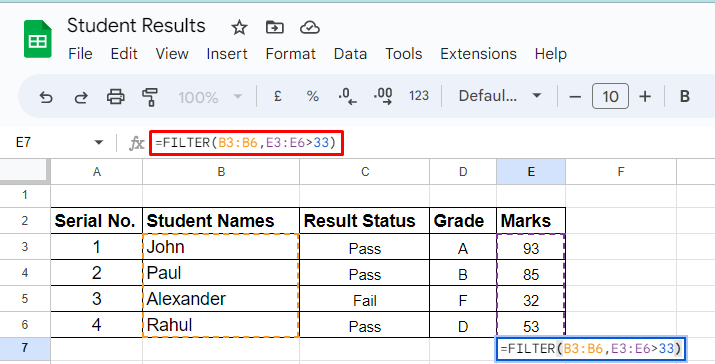Increase font size with plus button
The image size is (715, 364).
tap(645, 96)
